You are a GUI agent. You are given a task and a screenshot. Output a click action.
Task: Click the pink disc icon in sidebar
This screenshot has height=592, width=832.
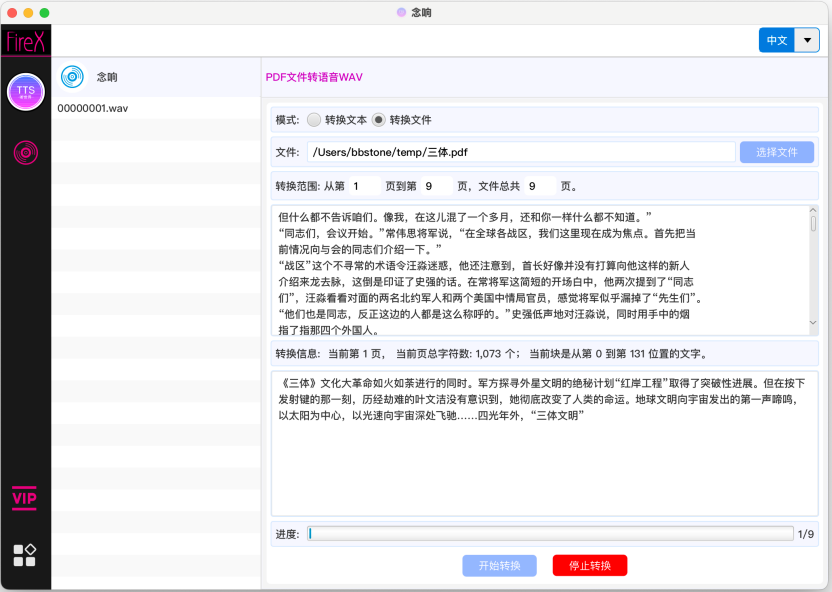pos(25,153)
